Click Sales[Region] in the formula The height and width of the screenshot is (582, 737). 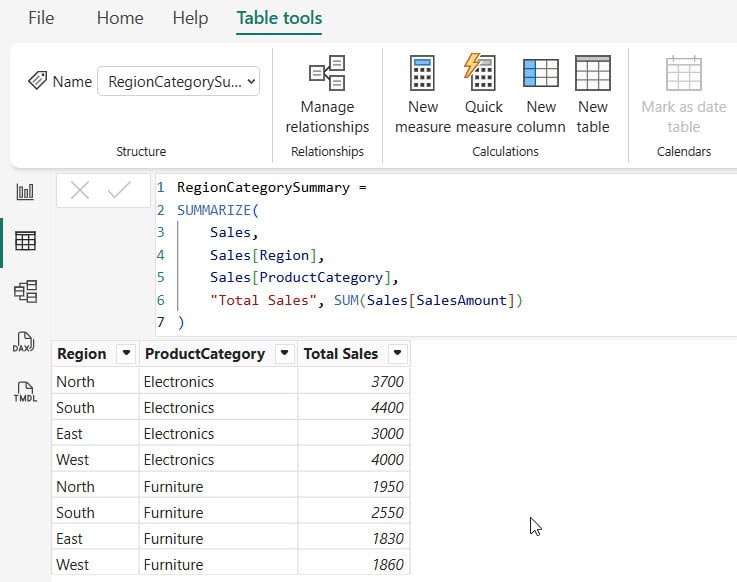tap(263, 255)
